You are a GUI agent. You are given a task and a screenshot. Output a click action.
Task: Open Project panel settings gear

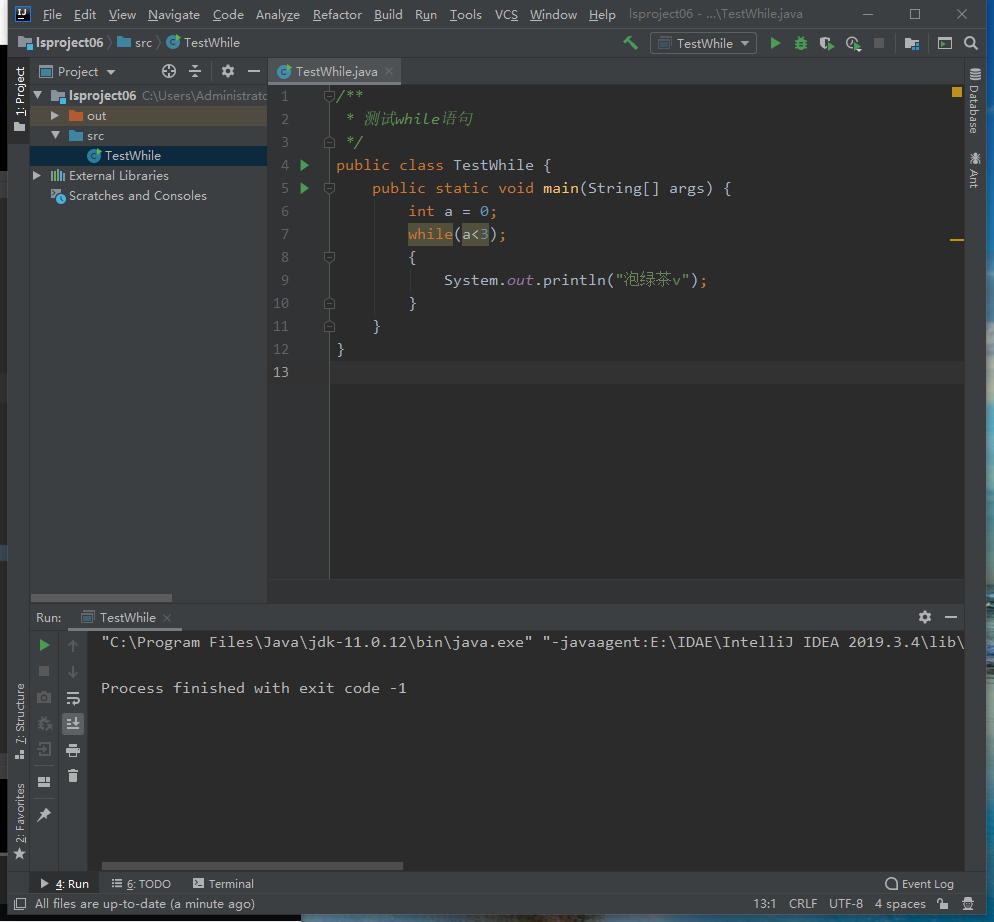(x=228, y=71)
